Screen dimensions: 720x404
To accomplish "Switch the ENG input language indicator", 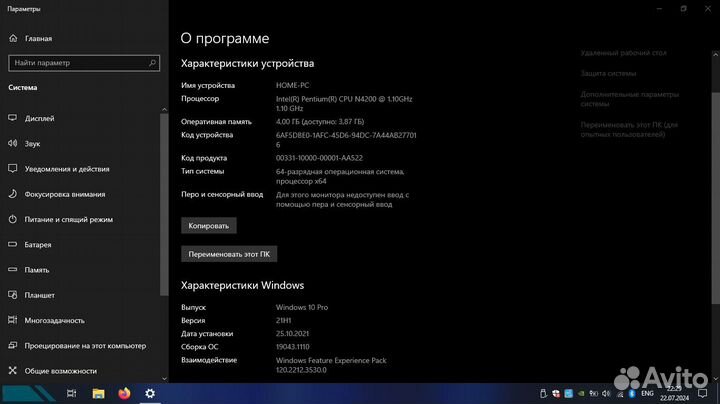I will [x=647, y=393].
